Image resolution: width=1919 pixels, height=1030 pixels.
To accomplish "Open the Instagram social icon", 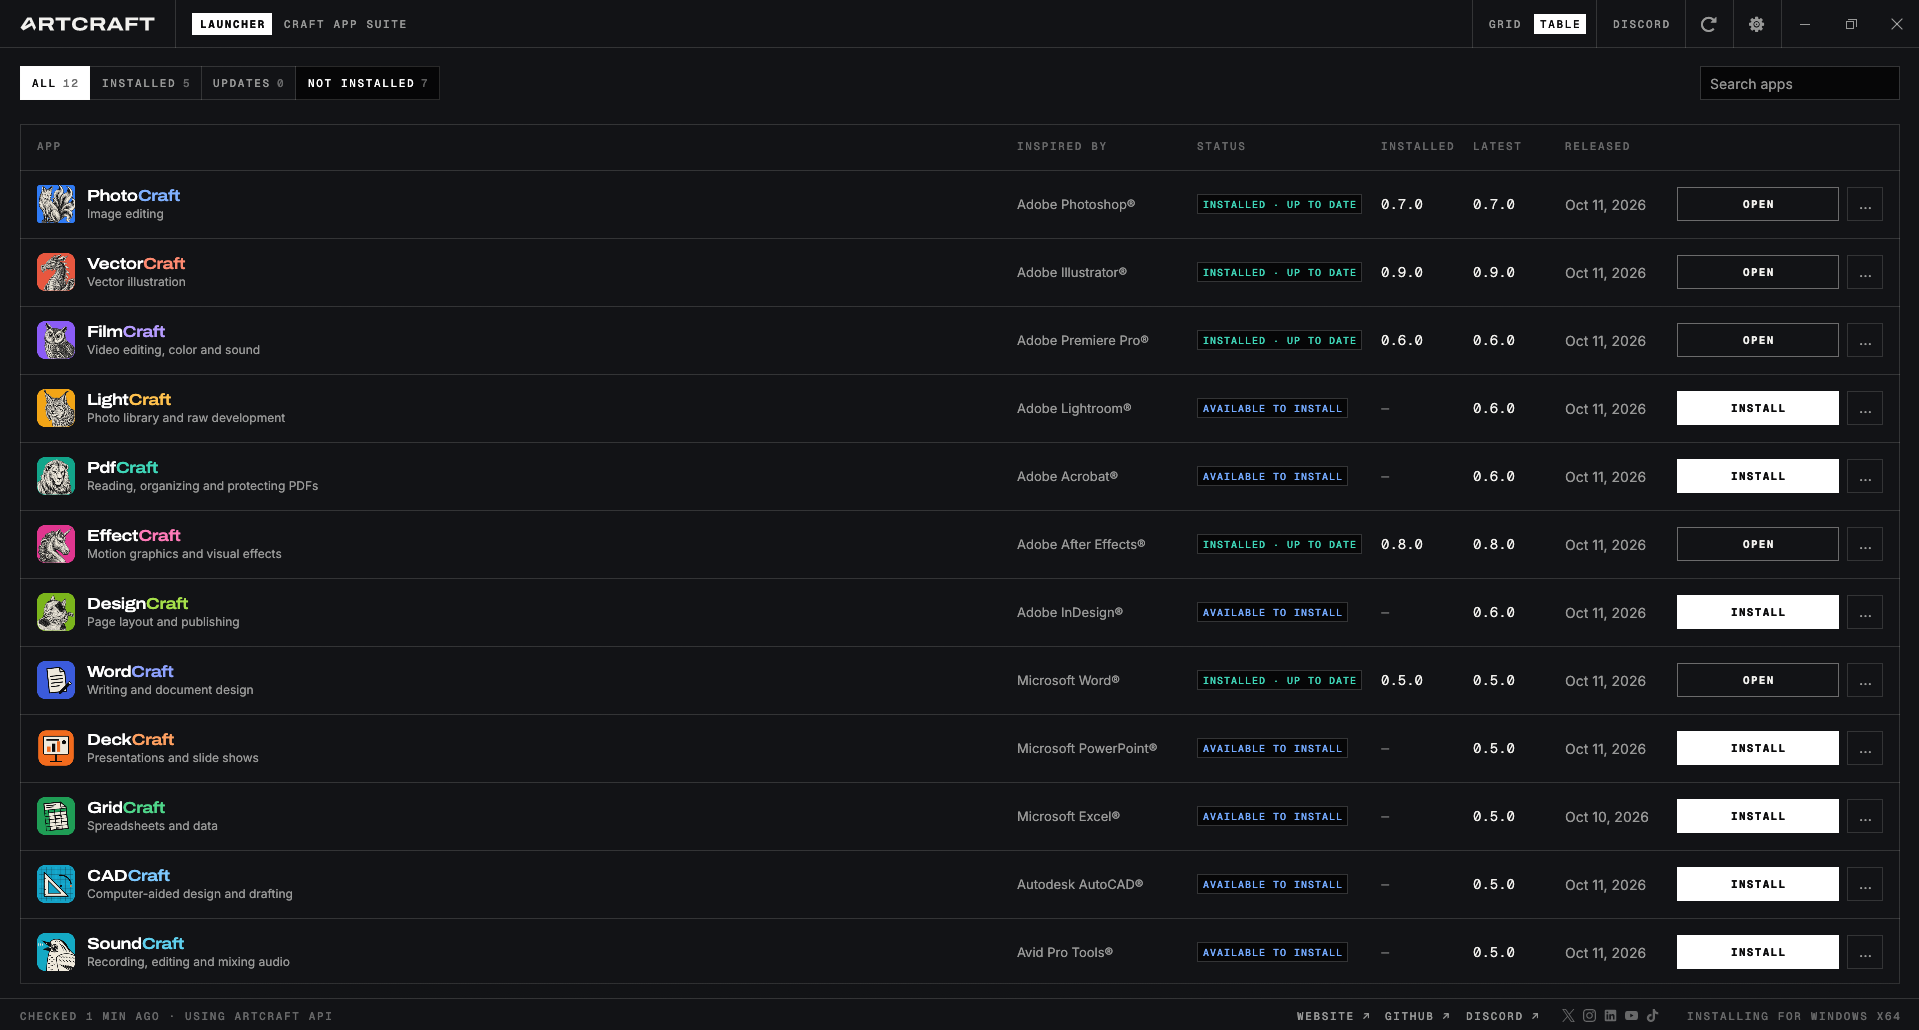I will (1589, 1015).
